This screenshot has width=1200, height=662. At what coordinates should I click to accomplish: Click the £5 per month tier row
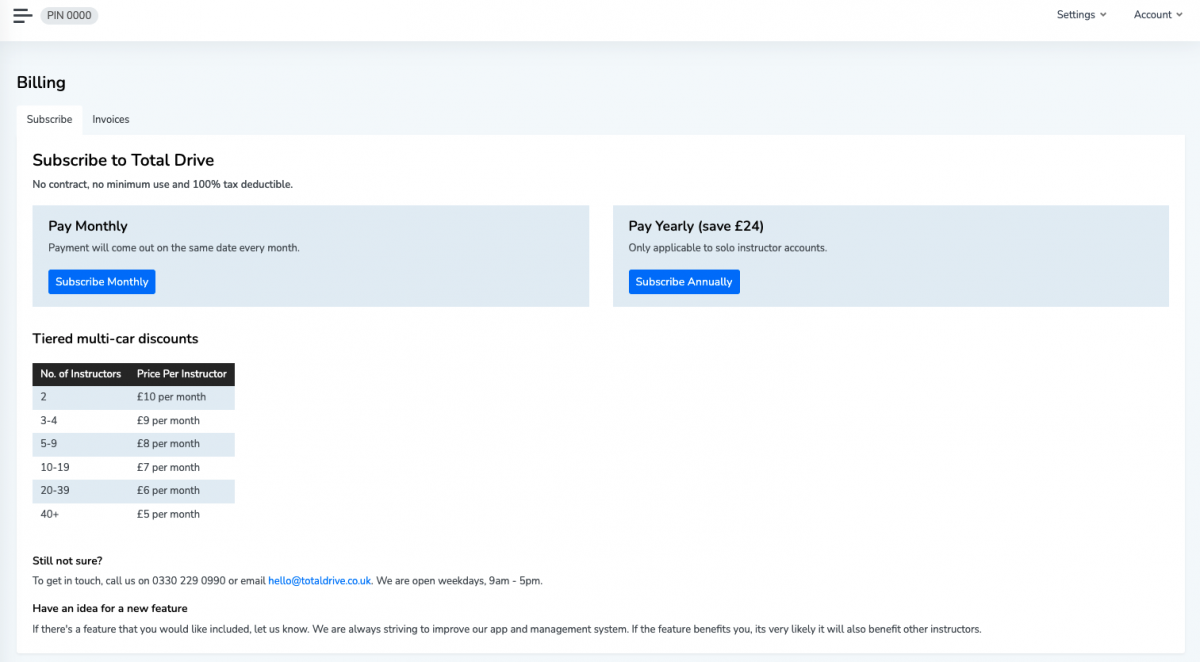tap(134, 514)
